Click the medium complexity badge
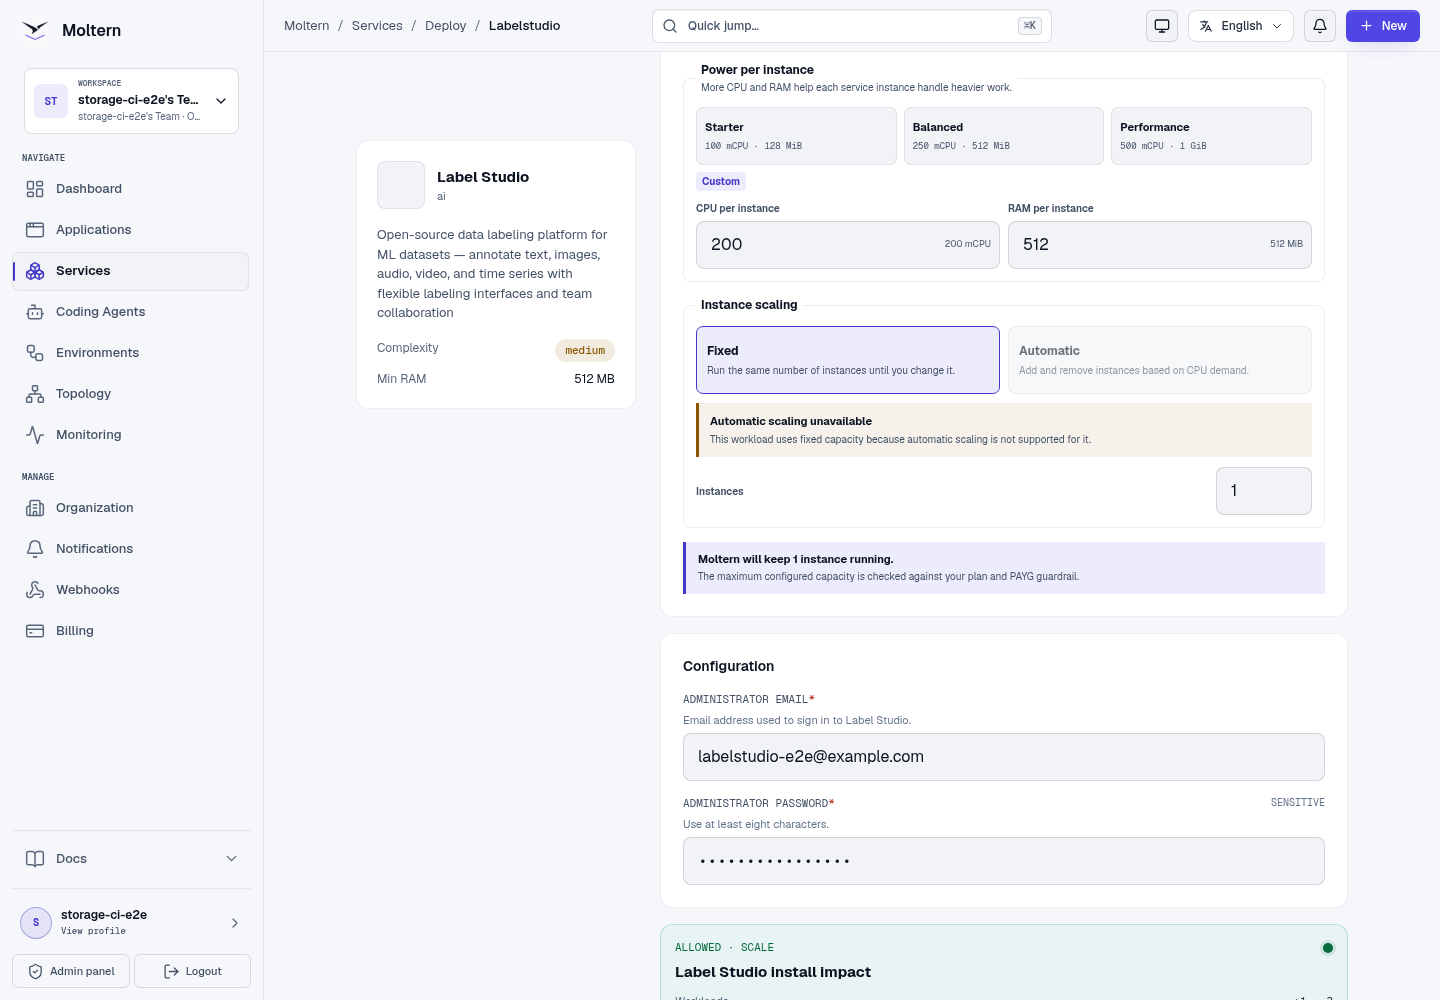1440x1000 pixels. pyautogui.click(x=585, y=351)
